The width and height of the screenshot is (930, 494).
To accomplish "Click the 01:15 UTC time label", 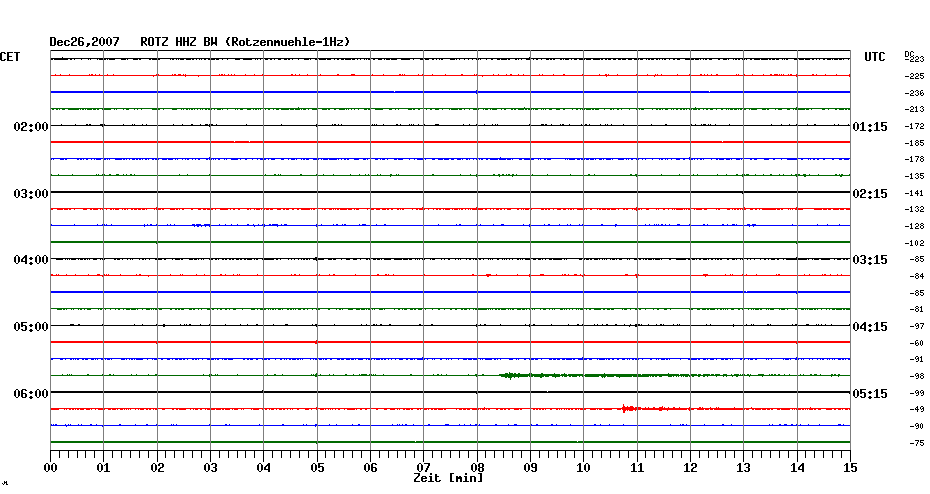I will [870, 126].
